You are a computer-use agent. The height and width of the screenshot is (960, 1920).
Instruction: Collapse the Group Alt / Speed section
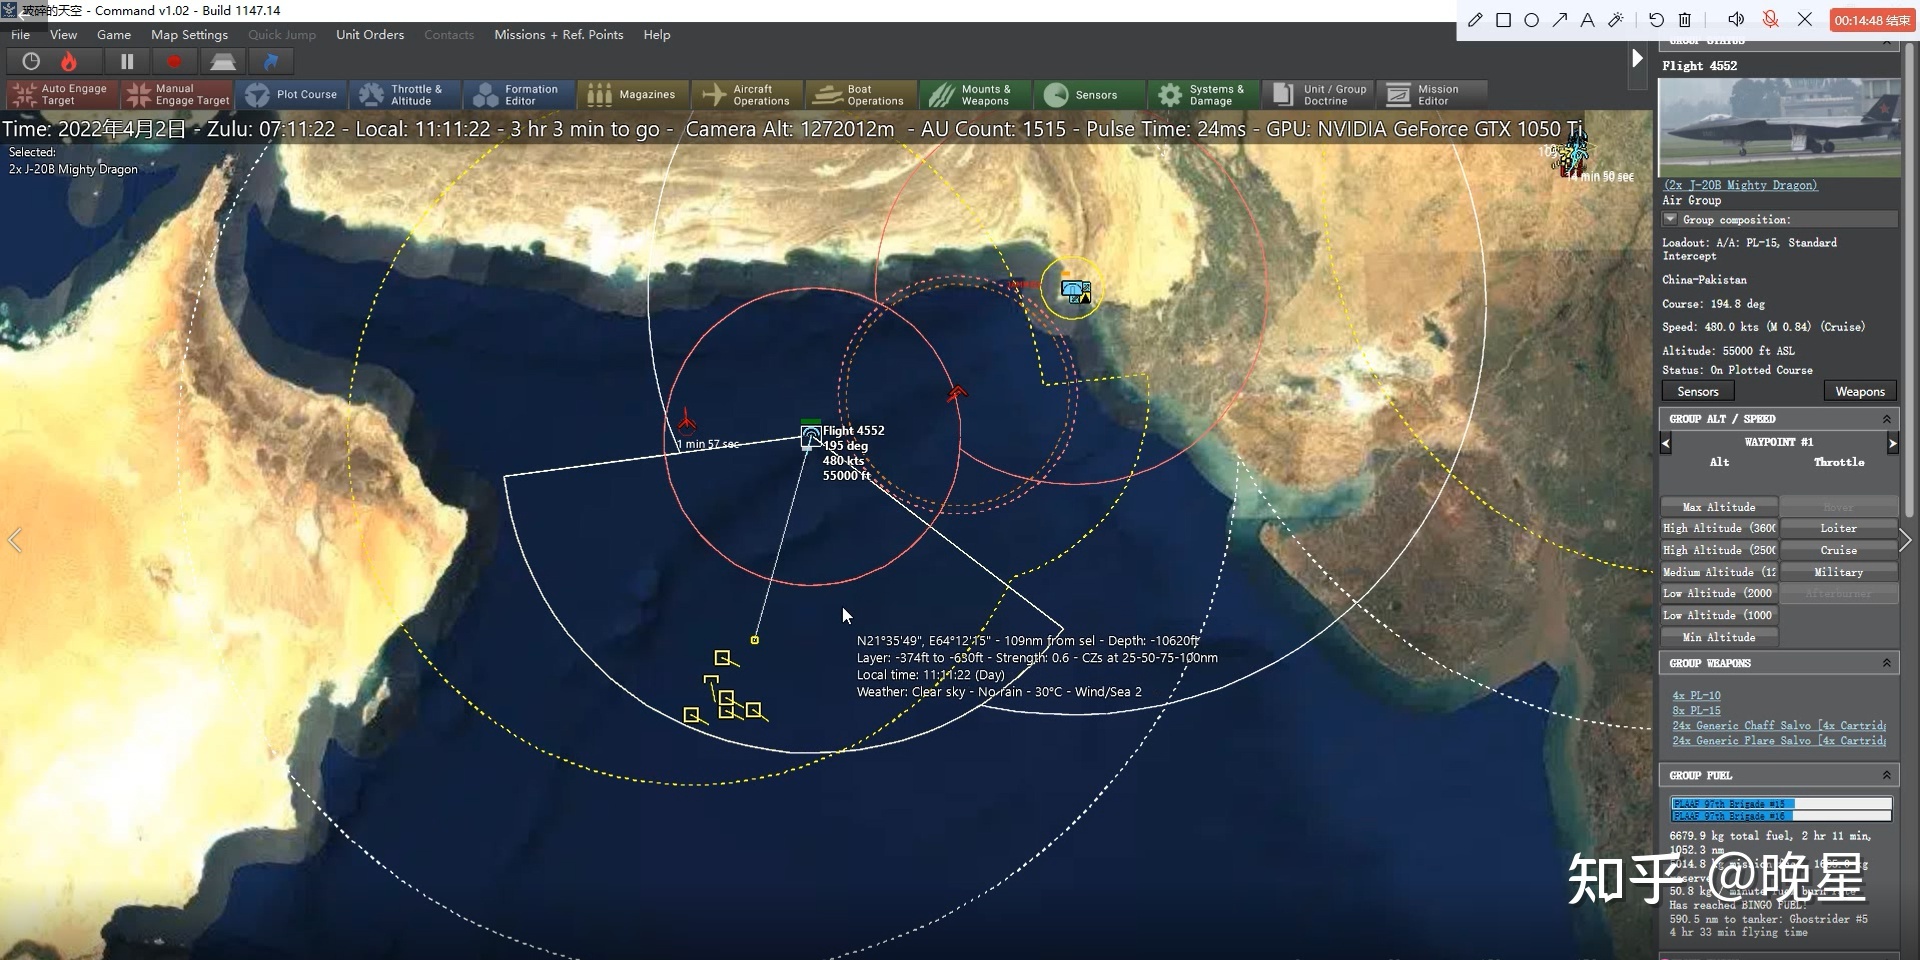(x=1886, y=419)
